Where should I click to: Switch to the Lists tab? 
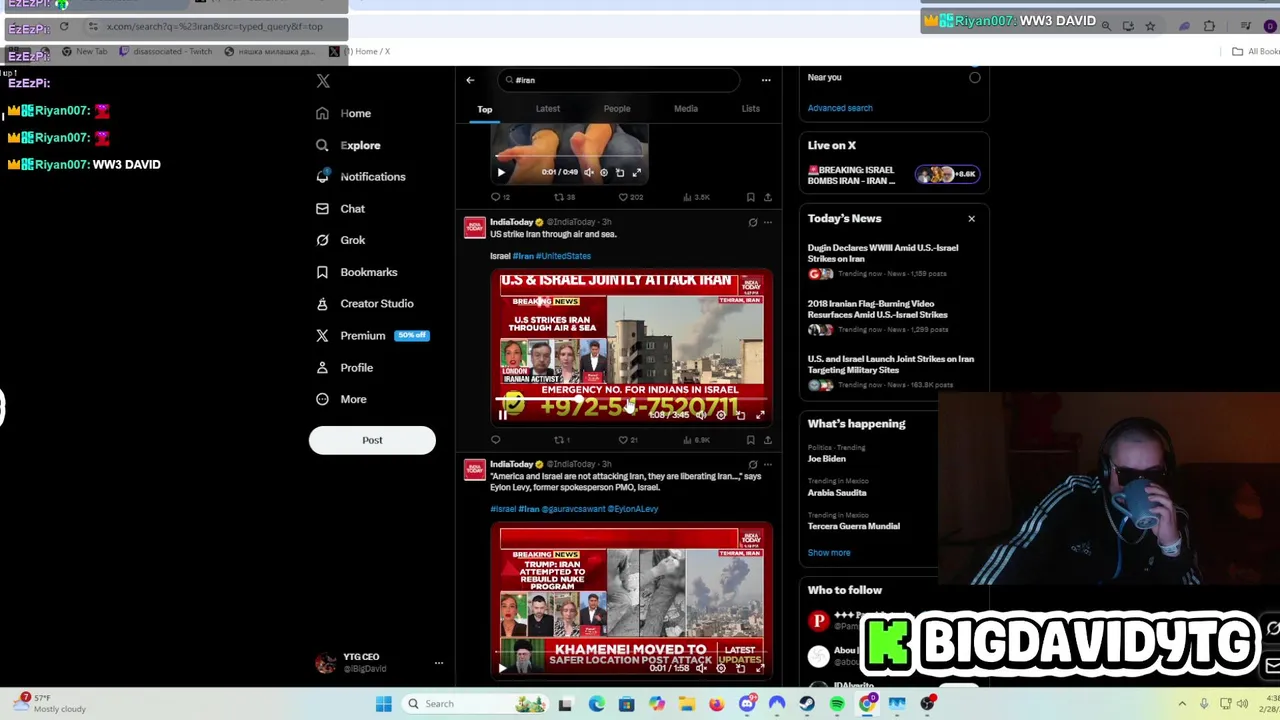point(751,109)
